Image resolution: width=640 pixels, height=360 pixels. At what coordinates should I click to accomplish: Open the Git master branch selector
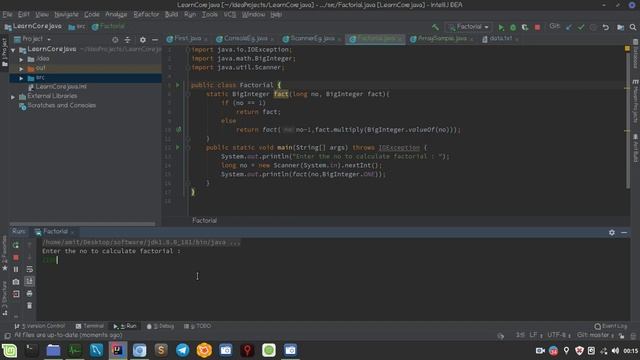tap(595, 335)
